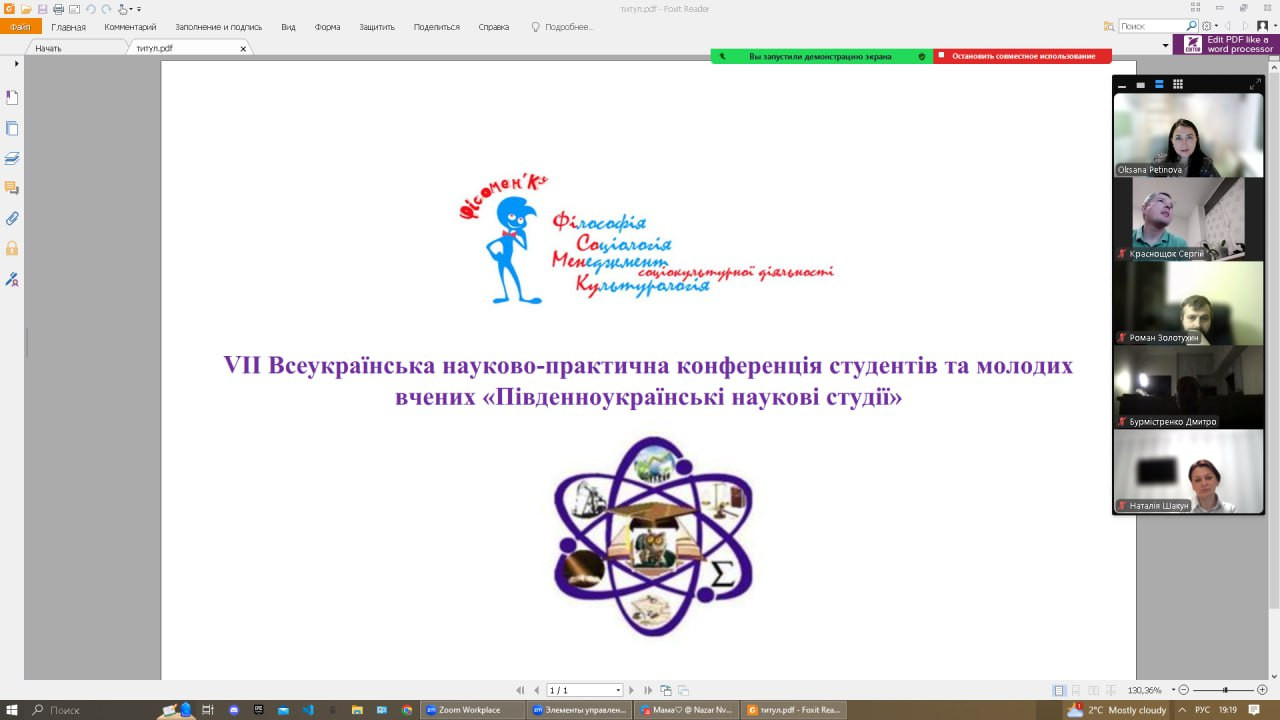Open the Pages thumbnails panel in the sidebar

(12, 128)
